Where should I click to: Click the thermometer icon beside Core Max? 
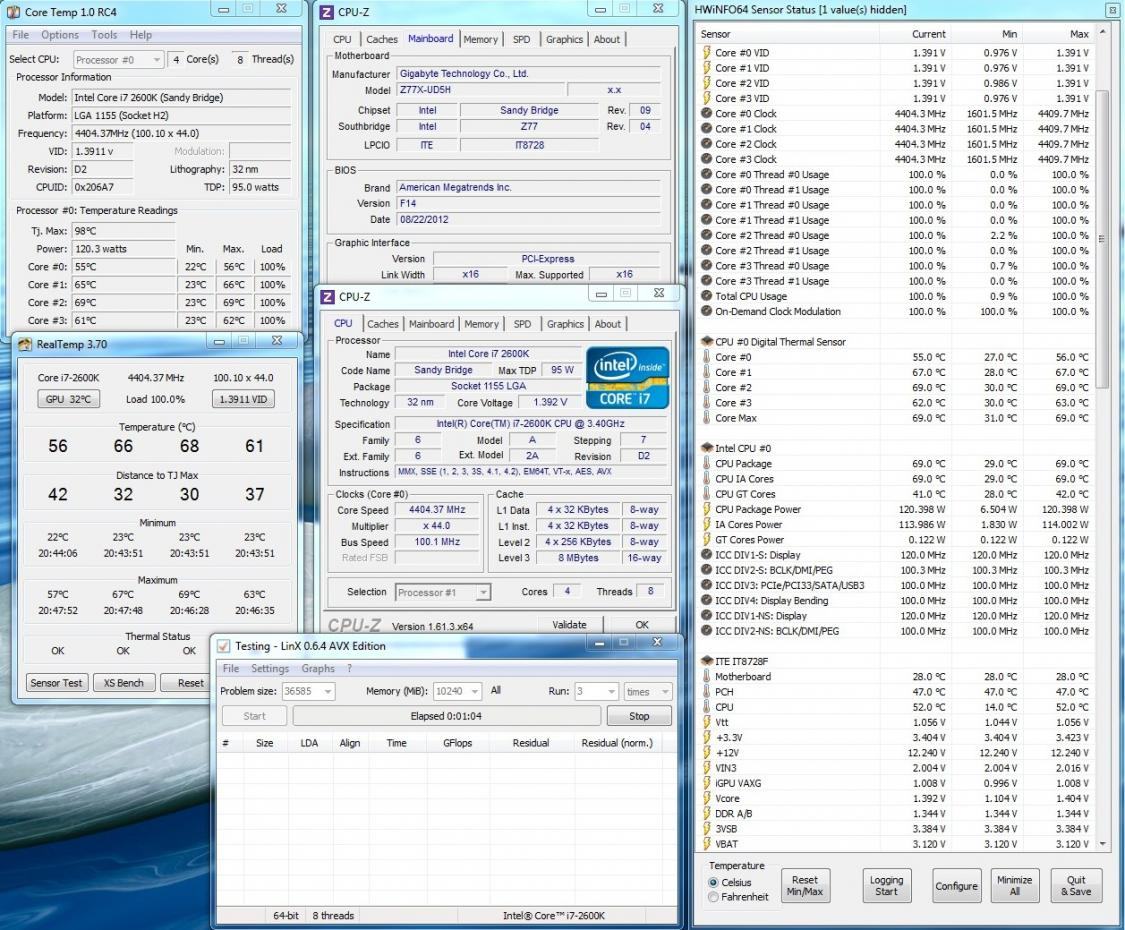click(x=707, y=418)
